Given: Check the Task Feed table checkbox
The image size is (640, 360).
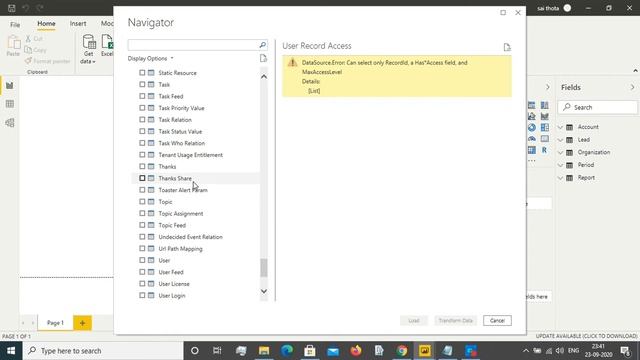Looking at the screenshot, I should click(142, 96).
